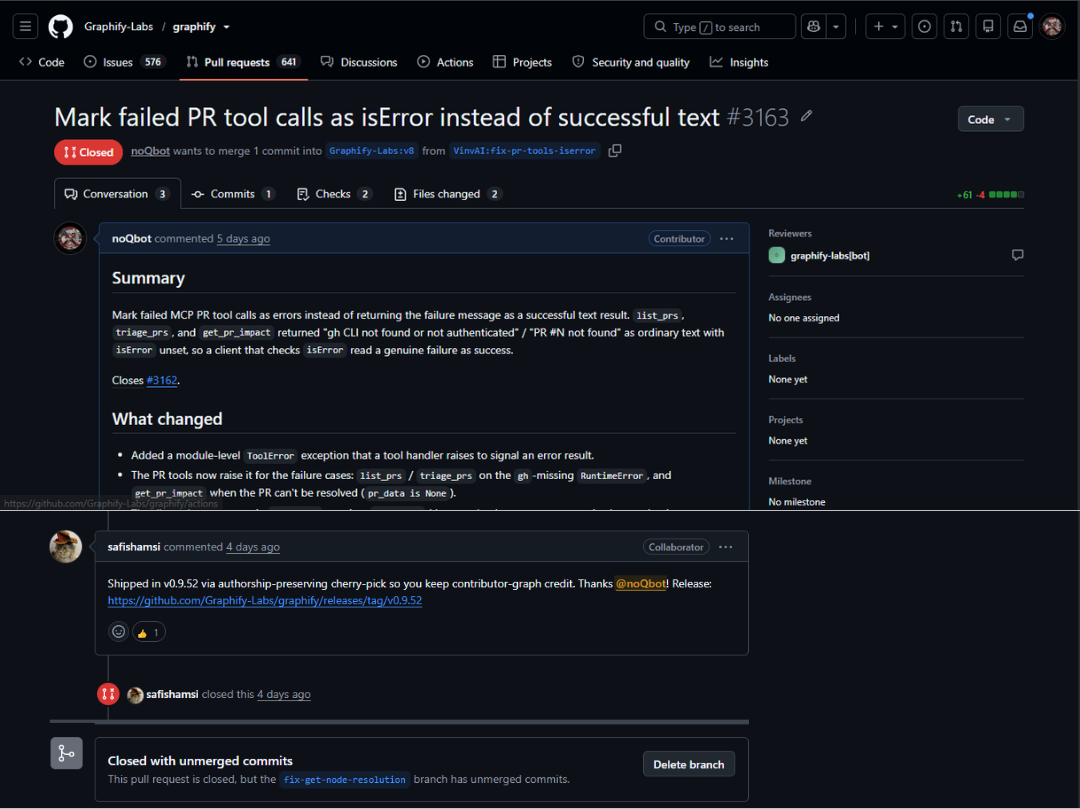1080x809 pixels.
Task: Open the Actions tab
Action: coord(445,62)
